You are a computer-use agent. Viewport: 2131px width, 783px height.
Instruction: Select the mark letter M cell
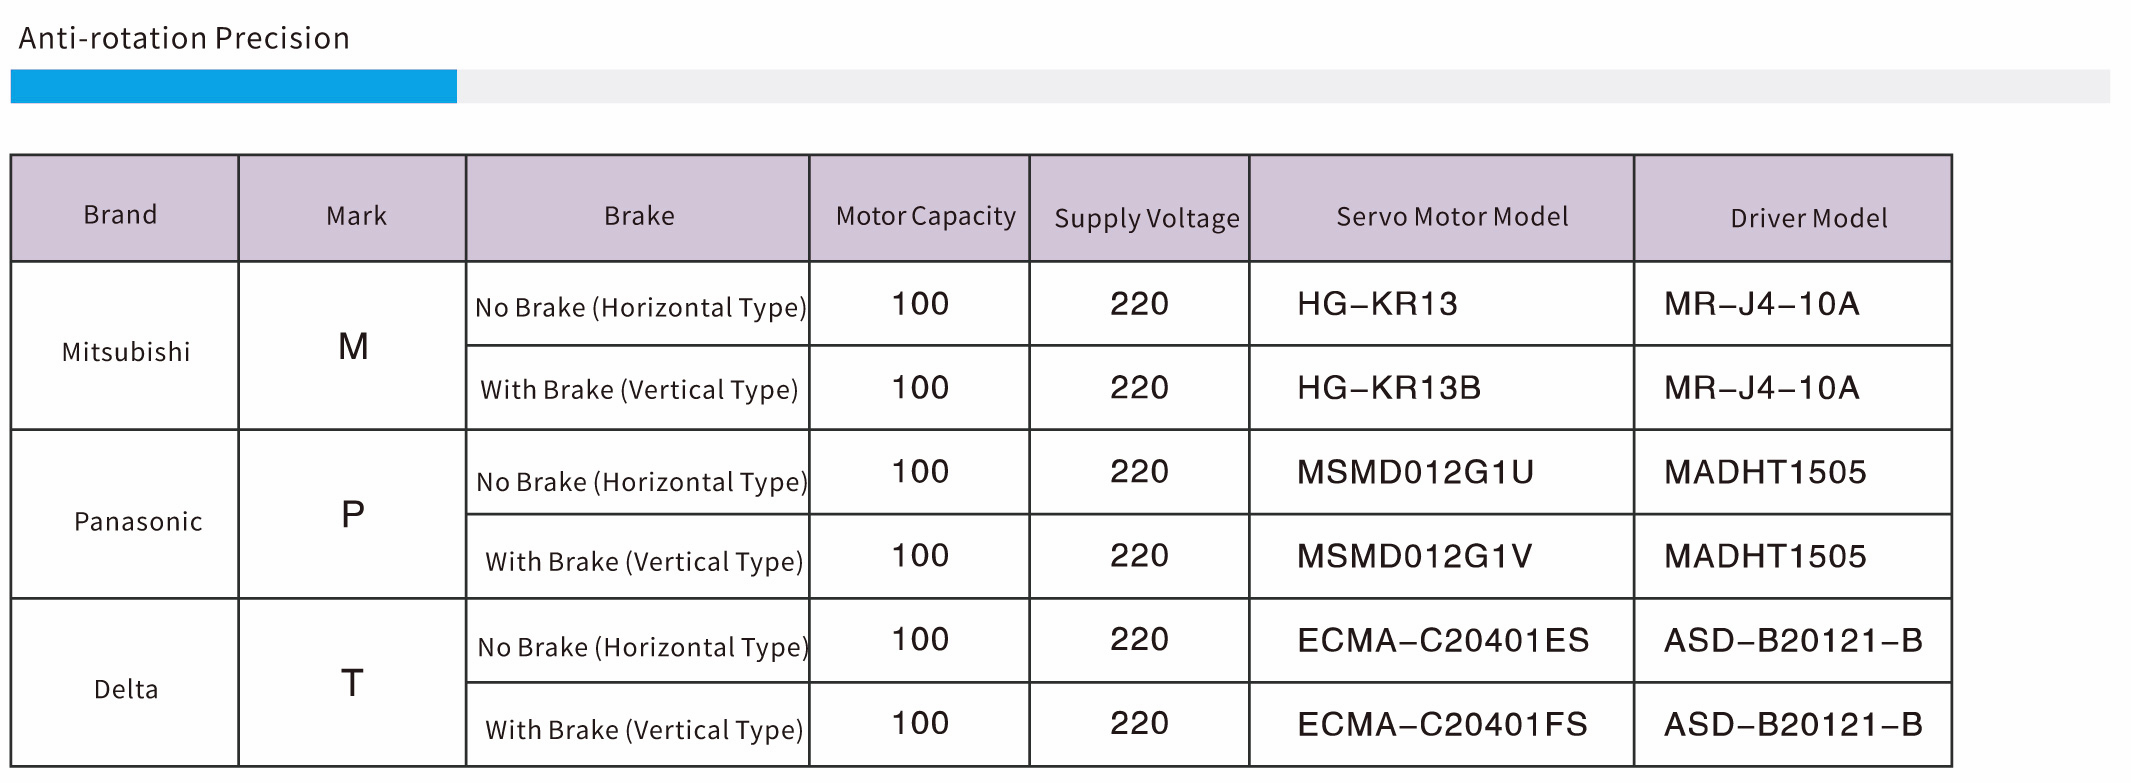coord(353,347)
